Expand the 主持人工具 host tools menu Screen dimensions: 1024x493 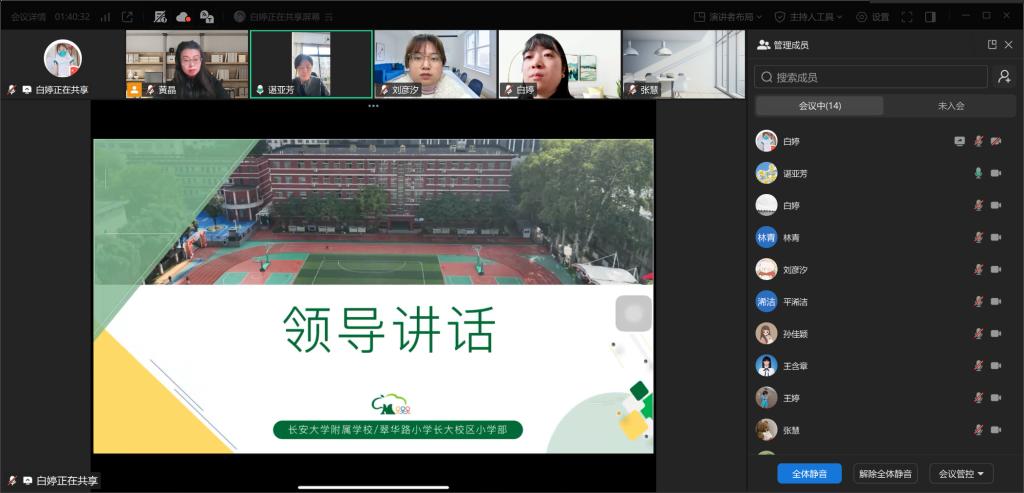pyautogui.click(x=809, y=17)
